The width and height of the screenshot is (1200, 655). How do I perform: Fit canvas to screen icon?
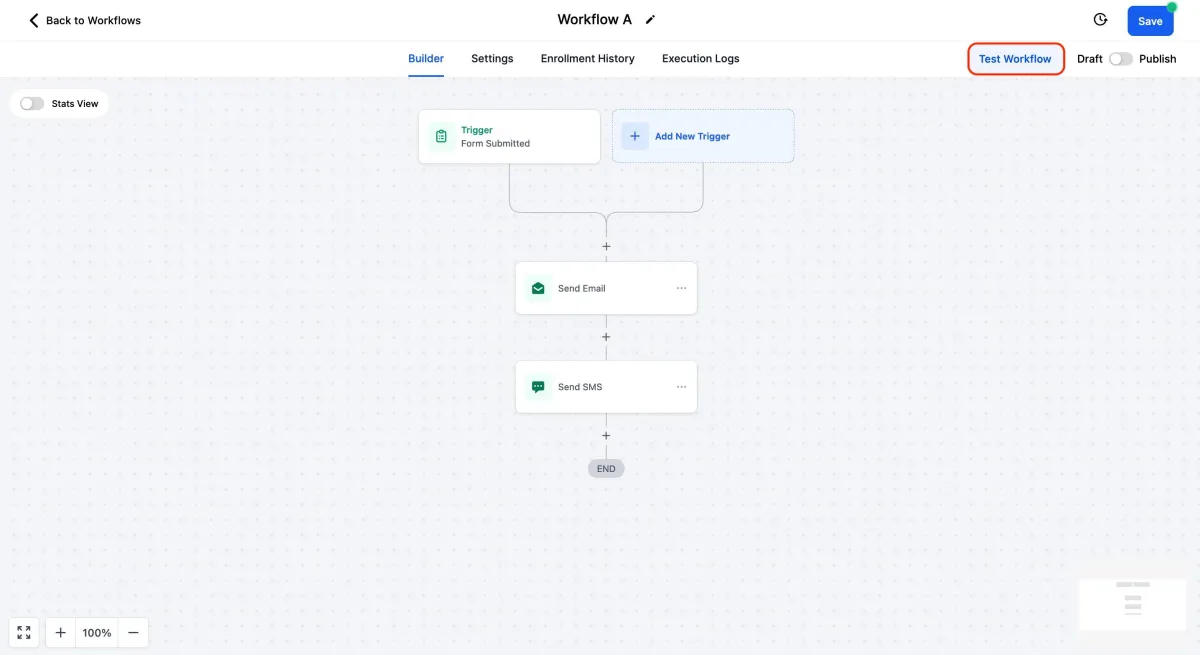point(24,632)
